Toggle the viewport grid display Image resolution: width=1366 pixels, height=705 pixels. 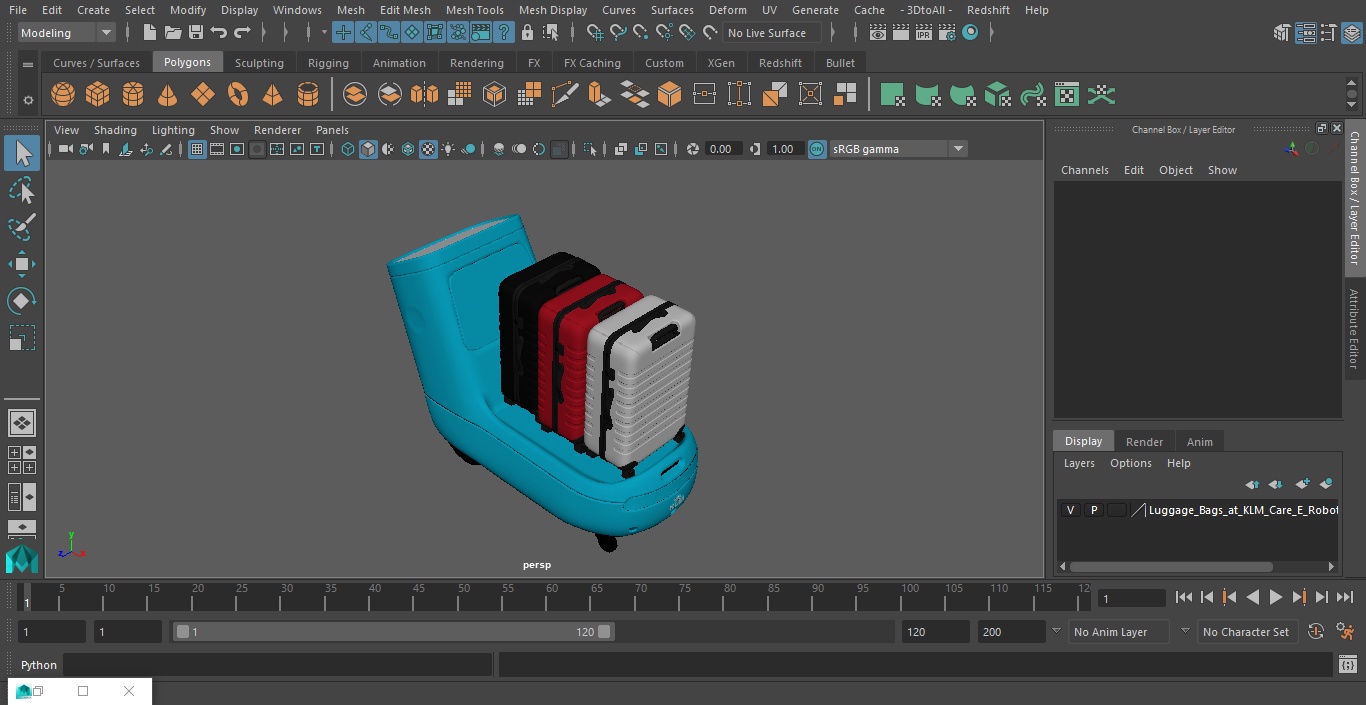196,149
